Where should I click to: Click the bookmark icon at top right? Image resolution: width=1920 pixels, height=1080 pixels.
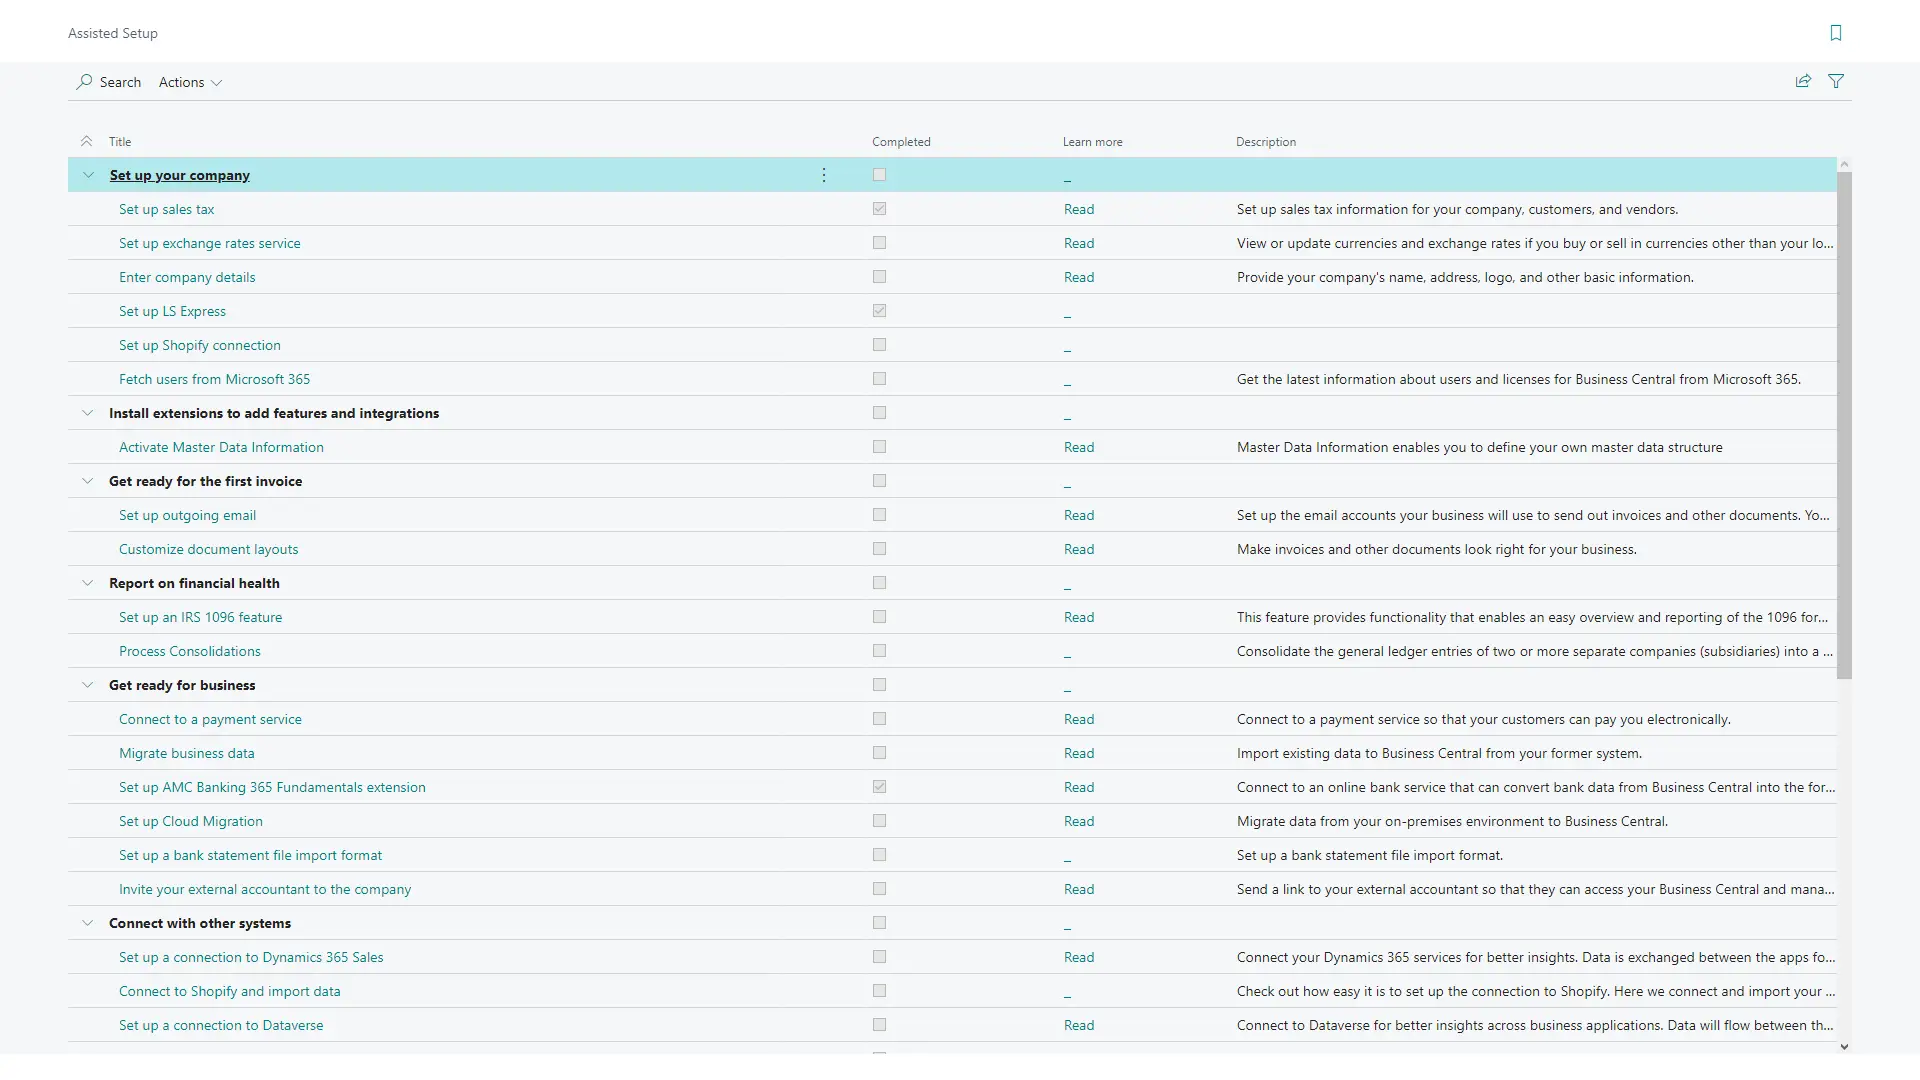click(1835, 33)
